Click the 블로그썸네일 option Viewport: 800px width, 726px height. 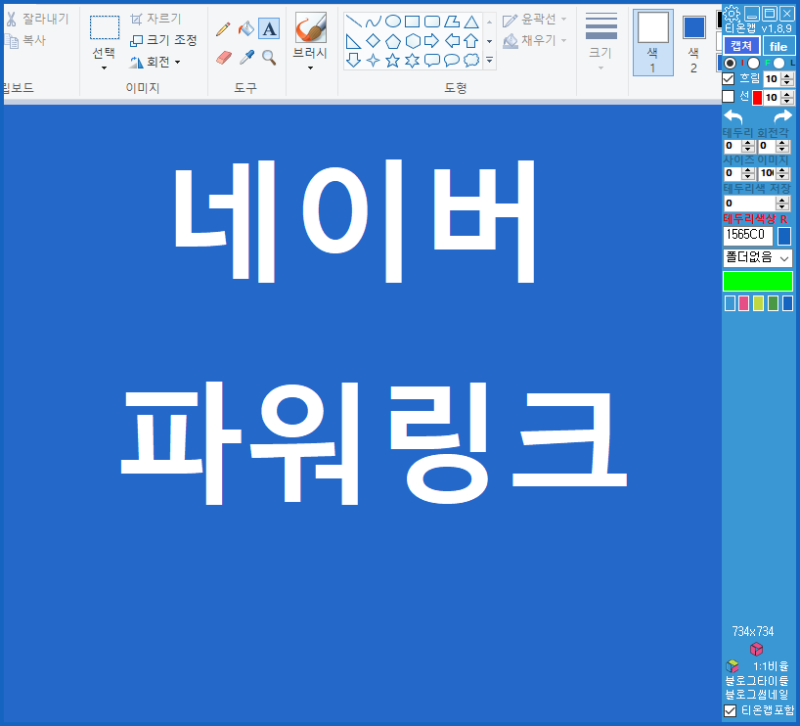(757, 694)
